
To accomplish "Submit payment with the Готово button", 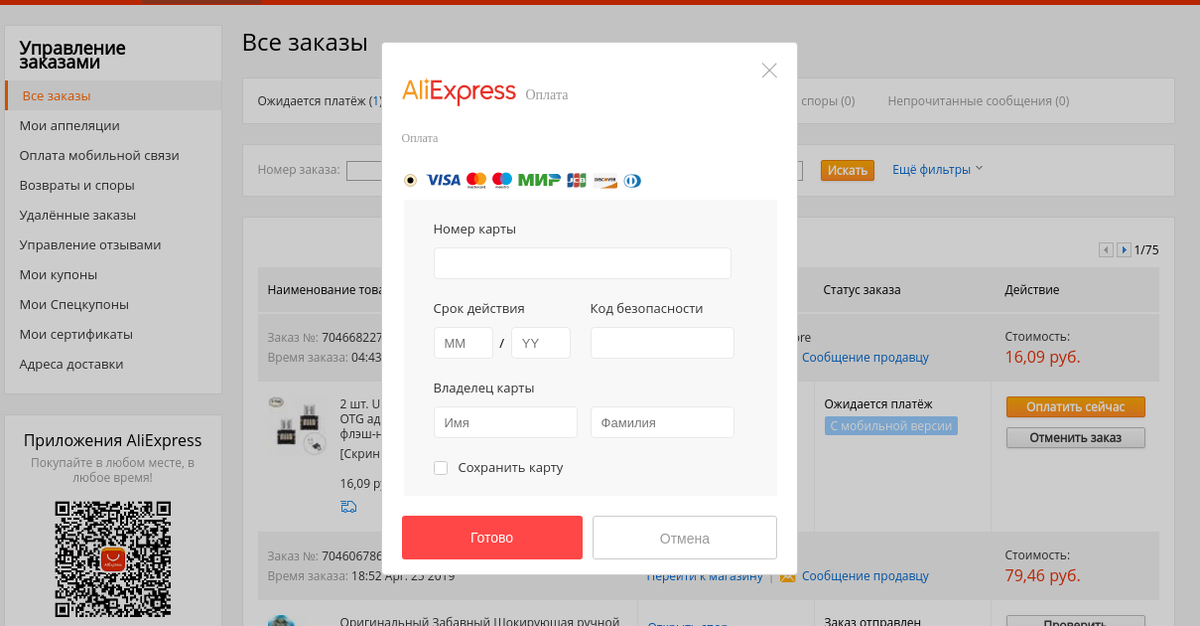I will [492, 537].
